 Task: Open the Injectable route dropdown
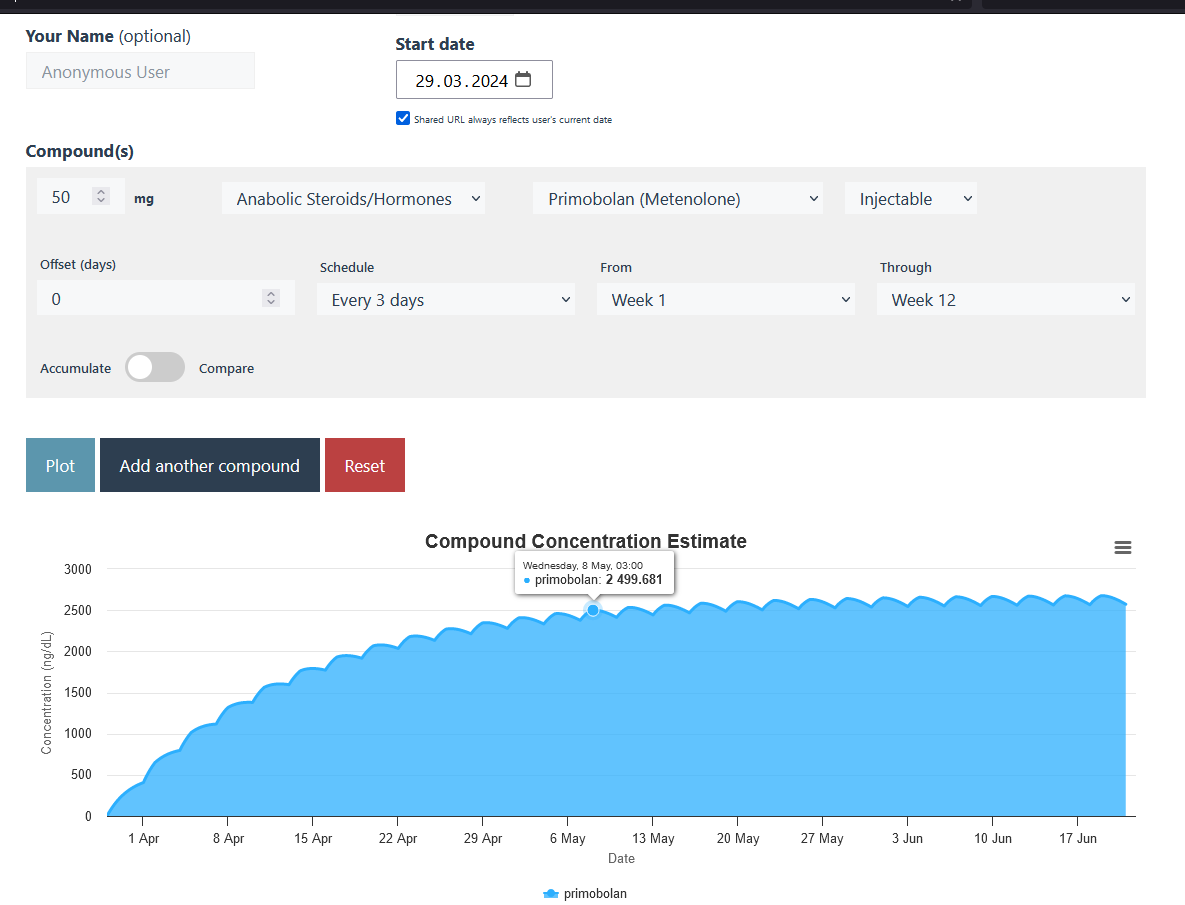910,199
